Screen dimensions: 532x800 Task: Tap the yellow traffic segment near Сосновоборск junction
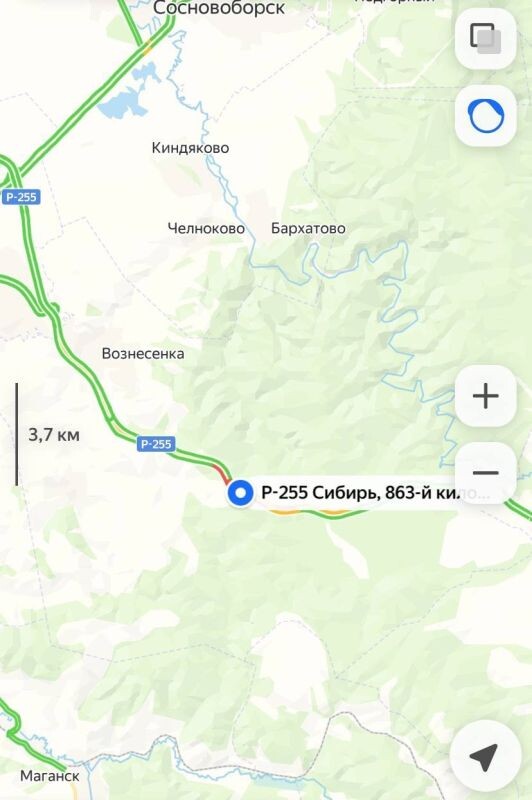[x=148, y=48]
